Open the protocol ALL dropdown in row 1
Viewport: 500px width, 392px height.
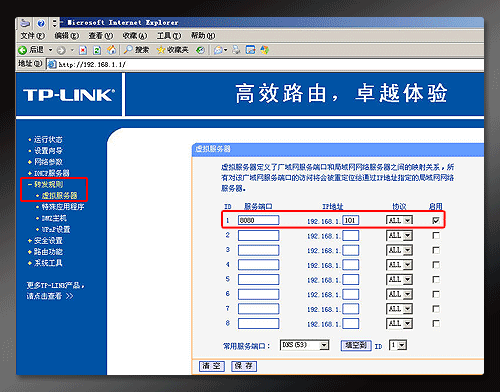[x=399, y=220]
